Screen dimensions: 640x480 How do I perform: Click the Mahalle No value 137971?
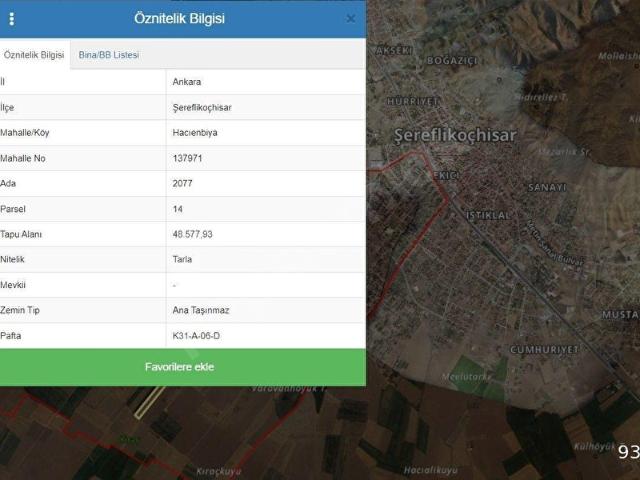[187, 158]
